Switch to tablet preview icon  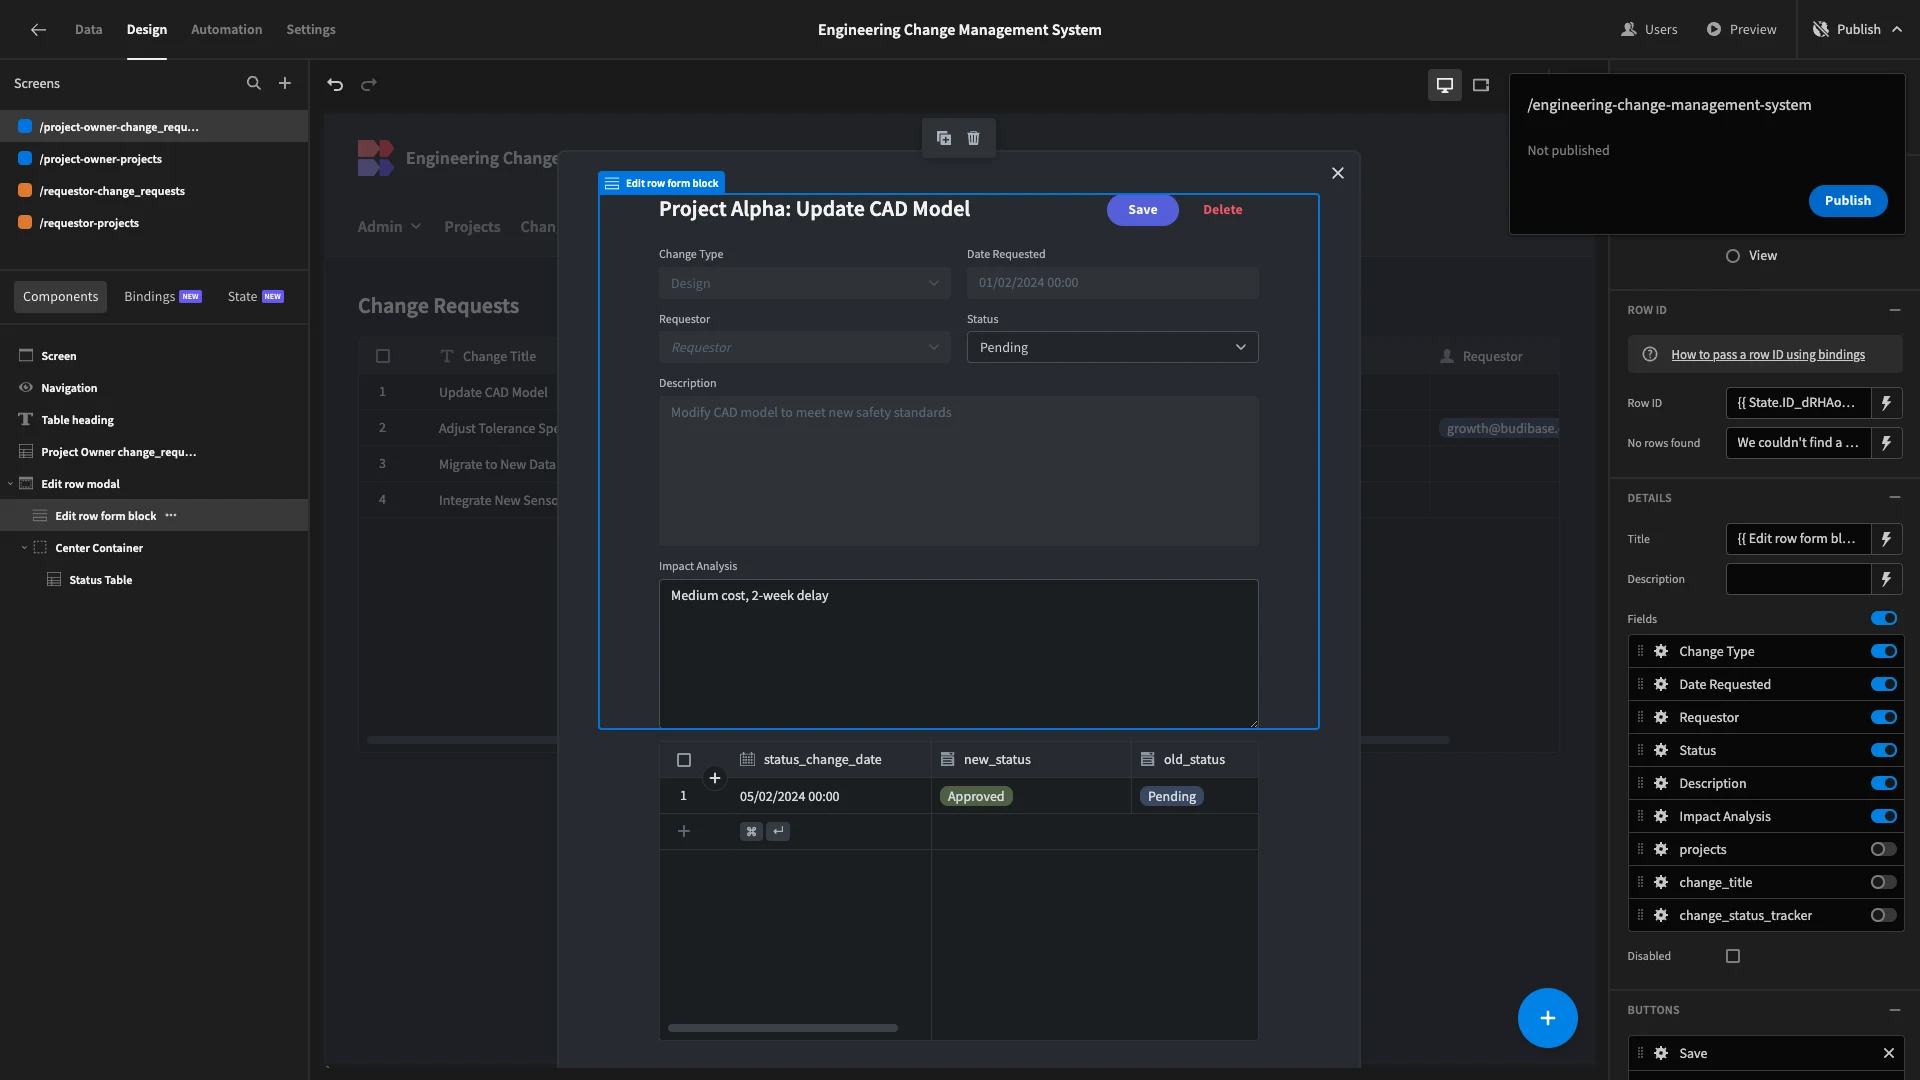[x=1481, y=85]
